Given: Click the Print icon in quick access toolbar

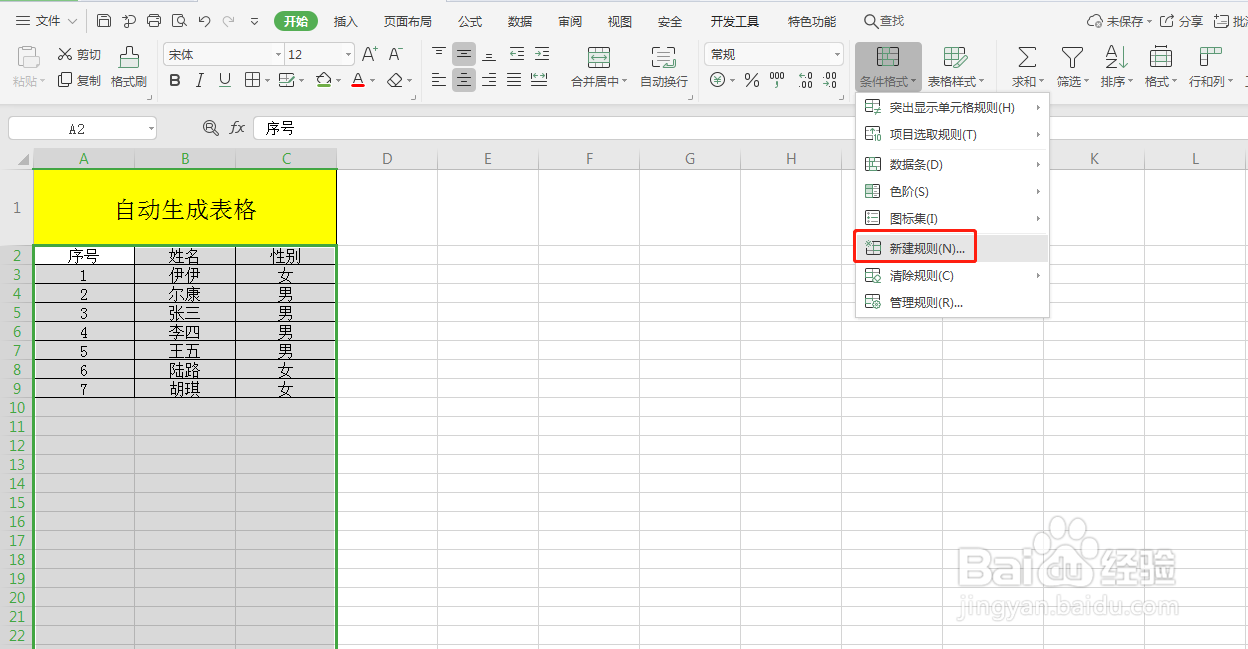Looking at the screenshot, I should click(154, 21).
